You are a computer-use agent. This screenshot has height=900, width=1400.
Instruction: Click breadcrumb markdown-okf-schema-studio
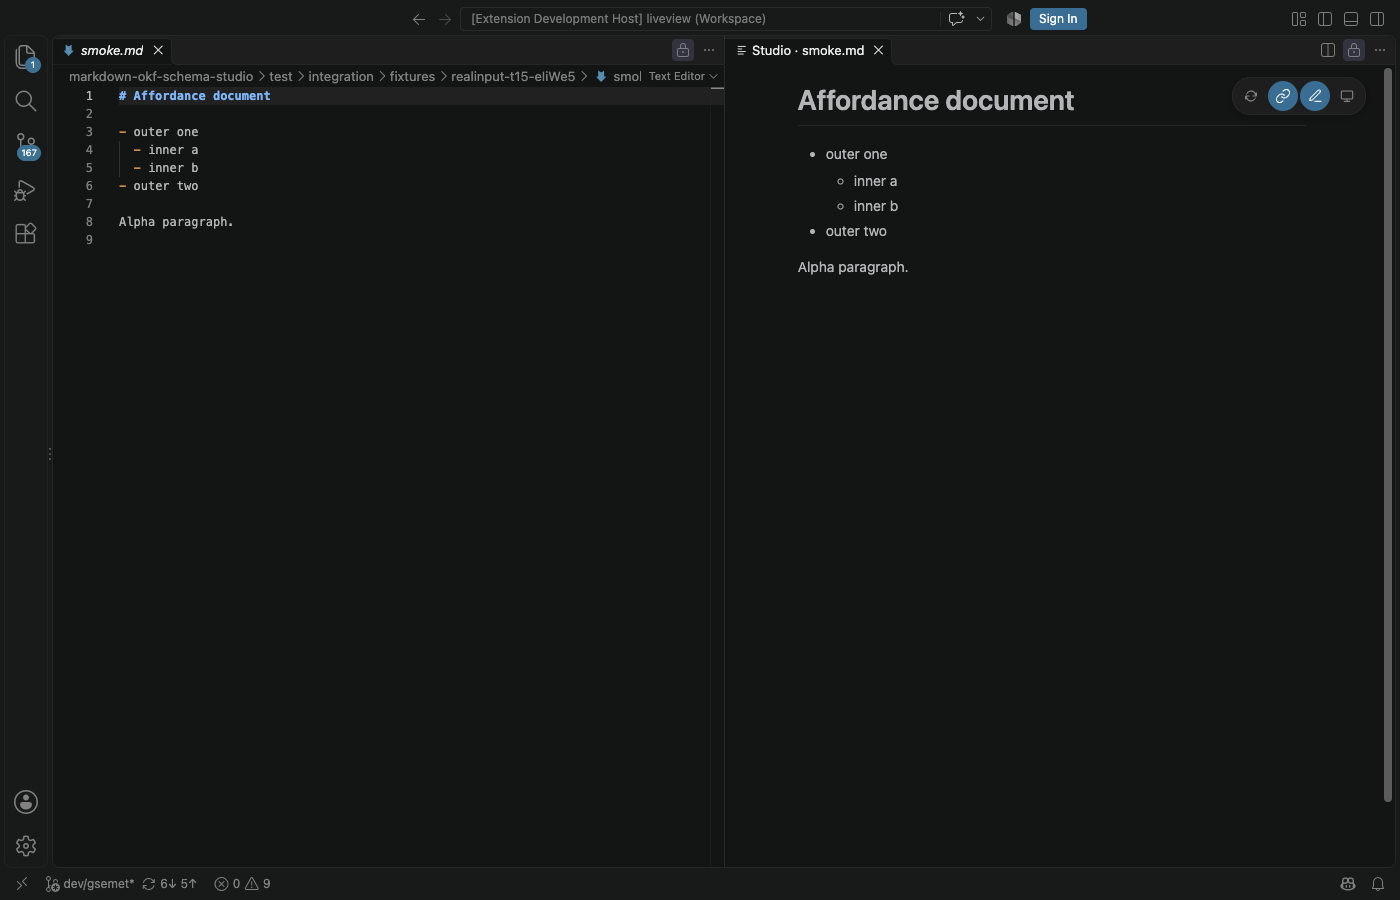coord(161,76)
